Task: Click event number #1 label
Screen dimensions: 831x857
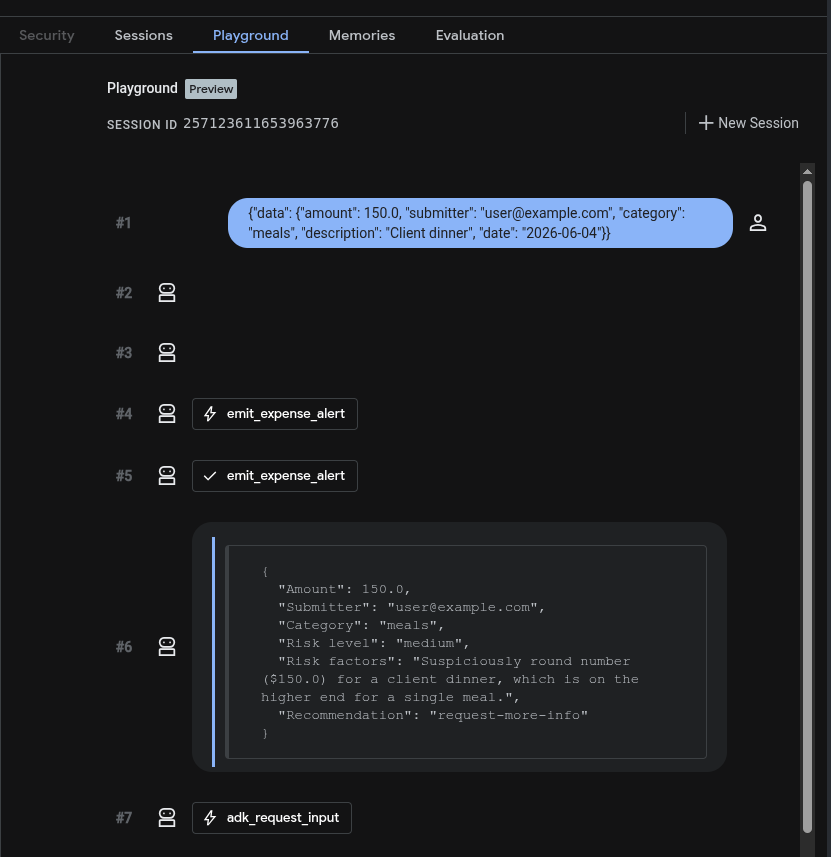Action: [x=124, y=223]
